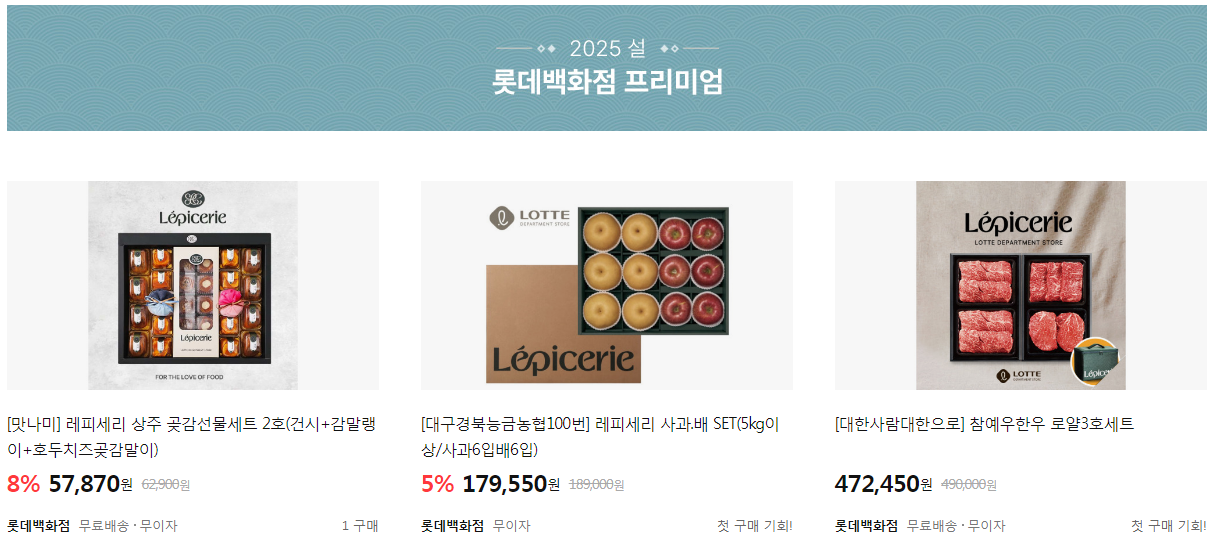Select the 179,550원 discounted price
Image resolution: width=1218 pixels, height=548 pixels.
511,484
